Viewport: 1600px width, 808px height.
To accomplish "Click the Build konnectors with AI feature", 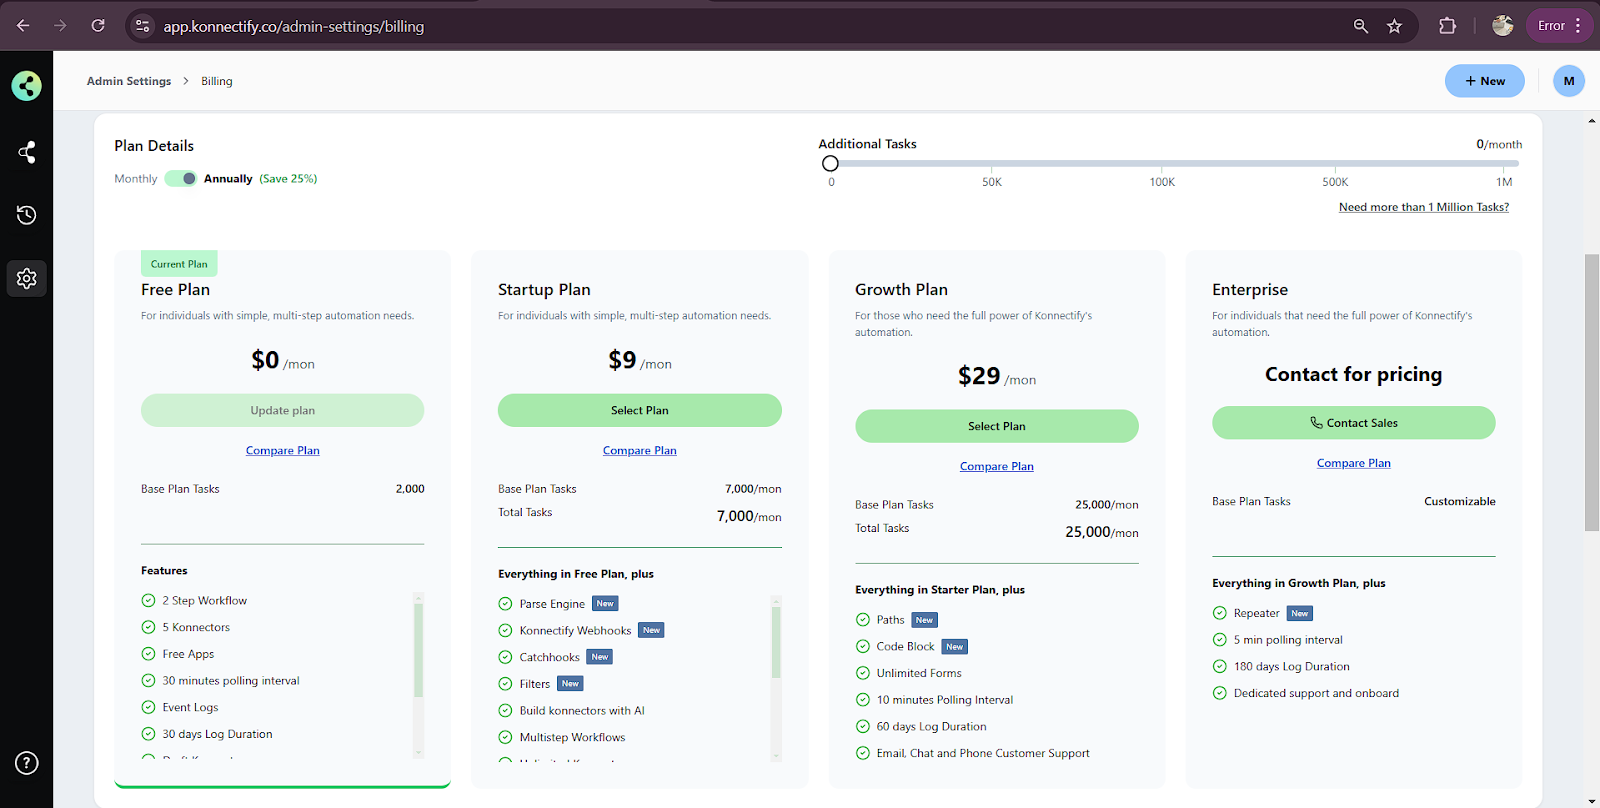I will pyautogui.click(x=582, y=711).
